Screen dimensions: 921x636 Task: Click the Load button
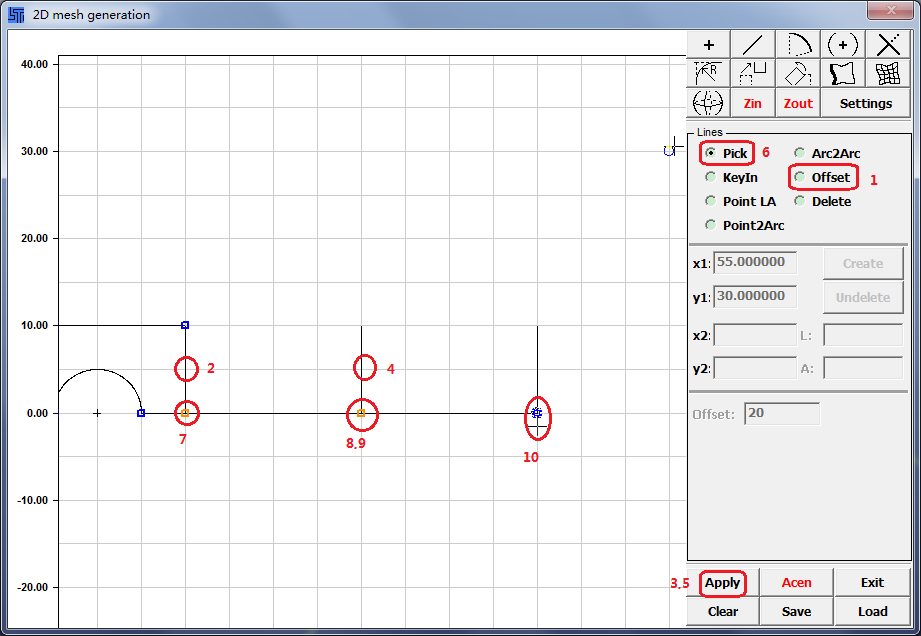pyautogui.click(x=872, y=611)
